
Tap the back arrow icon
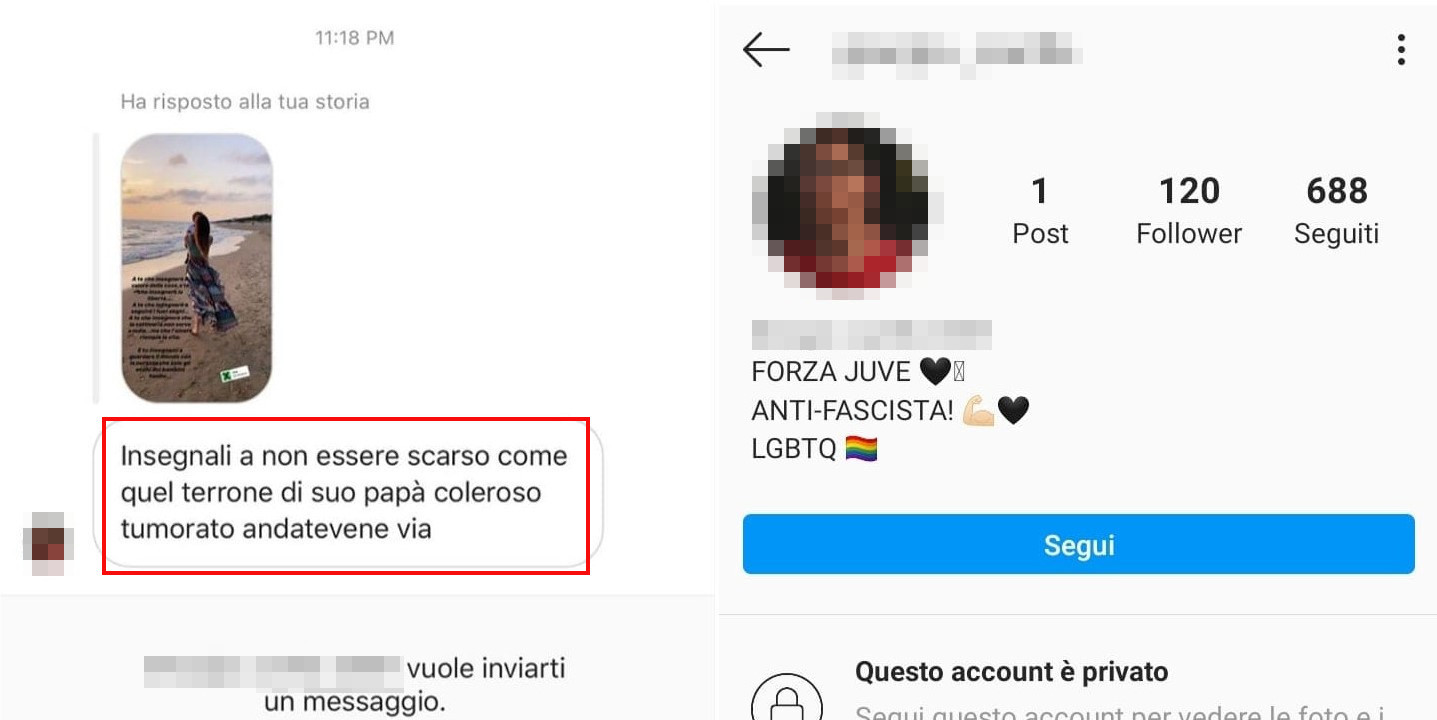766,49
